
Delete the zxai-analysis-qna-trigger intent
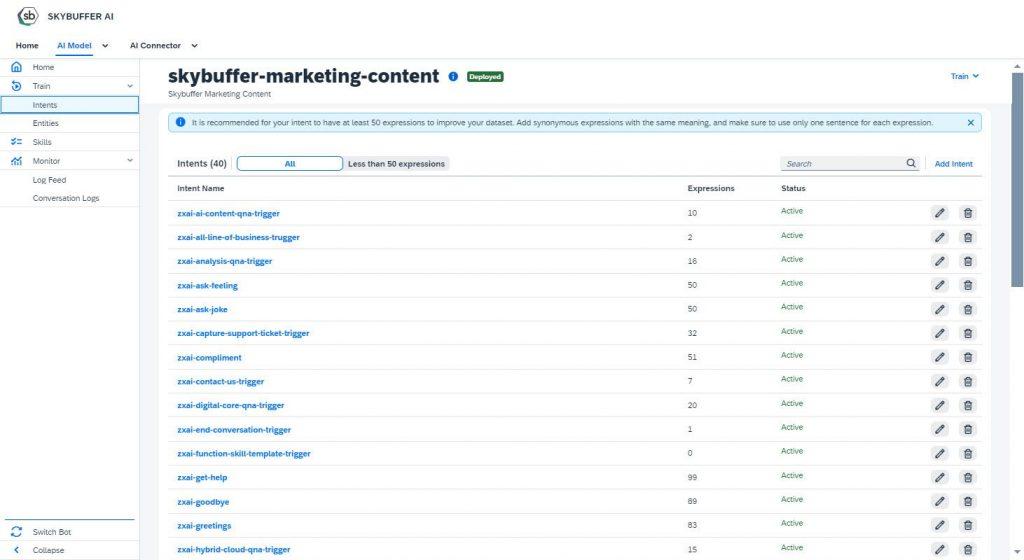tap(968, 261)
